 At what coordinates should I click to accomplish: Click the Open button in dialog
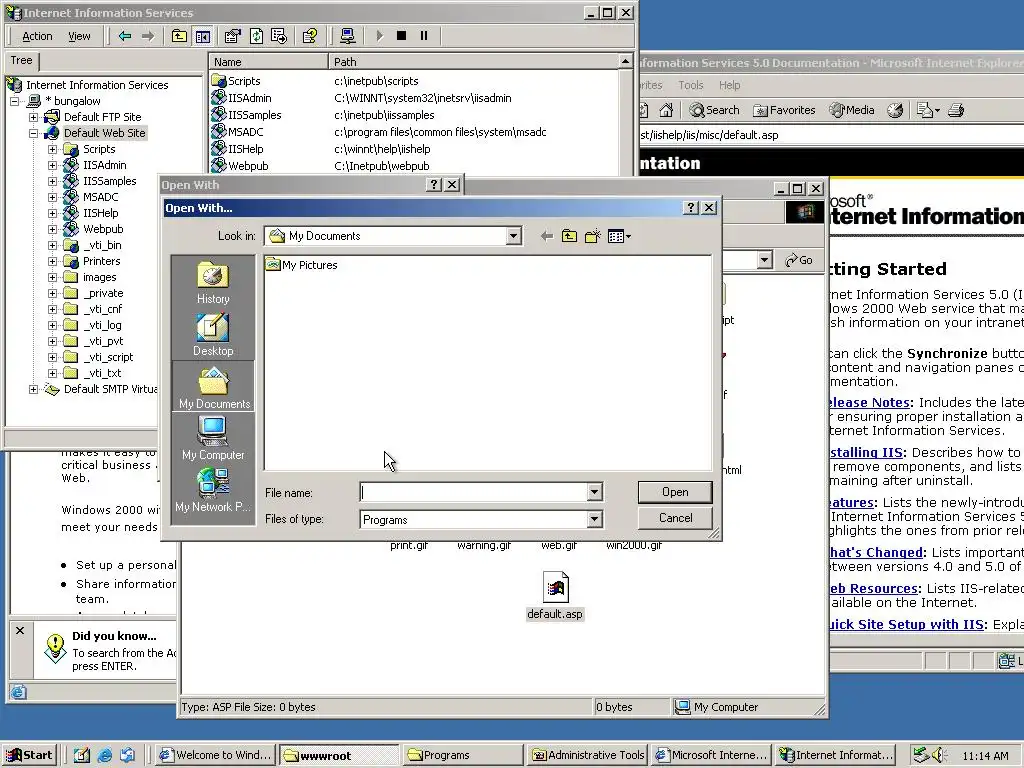coord(675,492)
